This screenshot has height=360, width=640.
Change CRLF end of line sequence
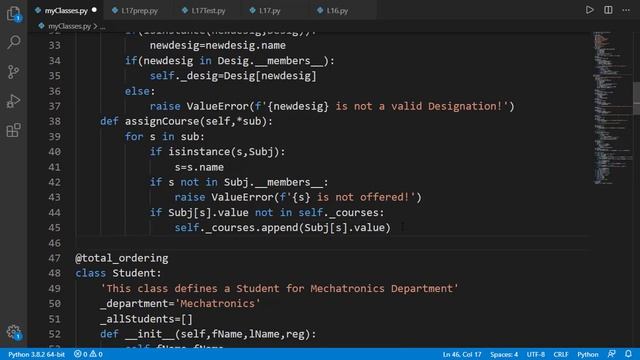click(560, 354)
